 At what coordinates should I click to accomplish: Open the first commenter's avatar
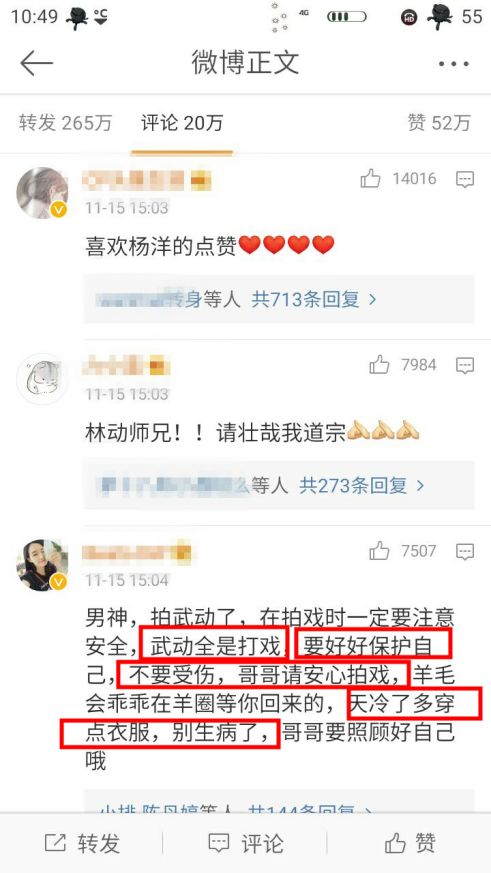coord(42,193)
